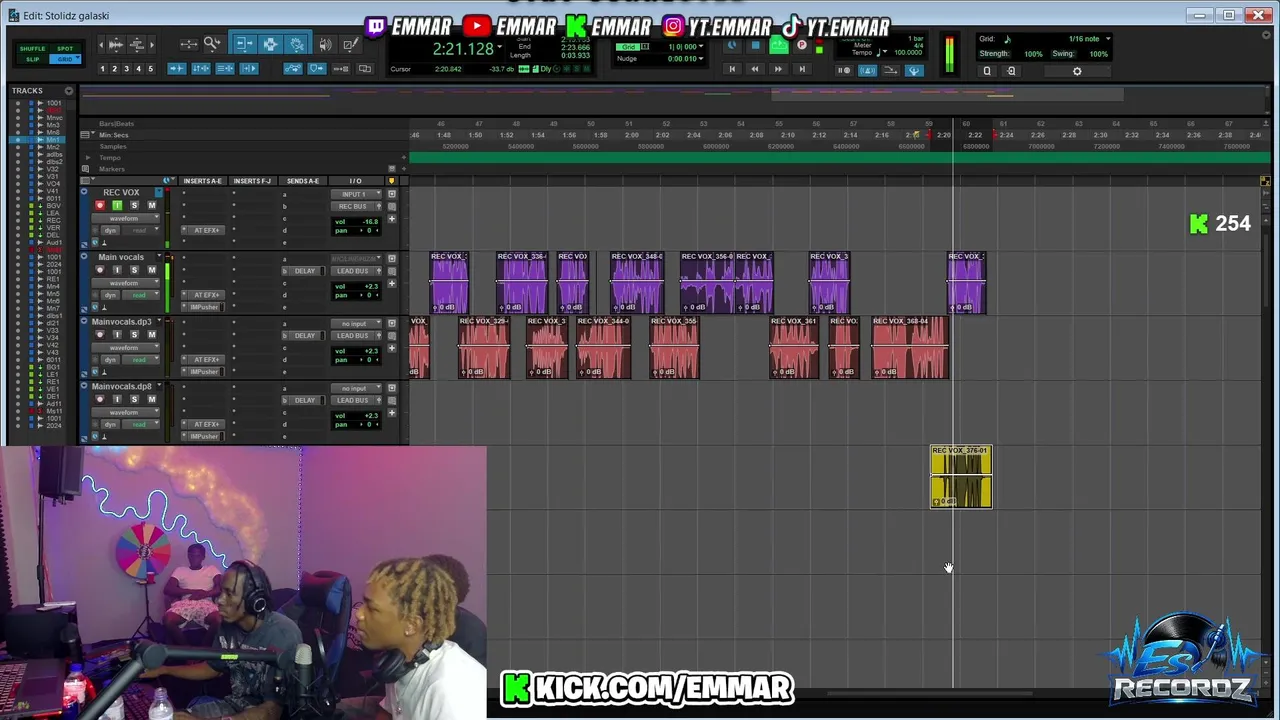Click the Min:Secs ruler label
Screen dimensions: 1280x720
coord(114,135)
